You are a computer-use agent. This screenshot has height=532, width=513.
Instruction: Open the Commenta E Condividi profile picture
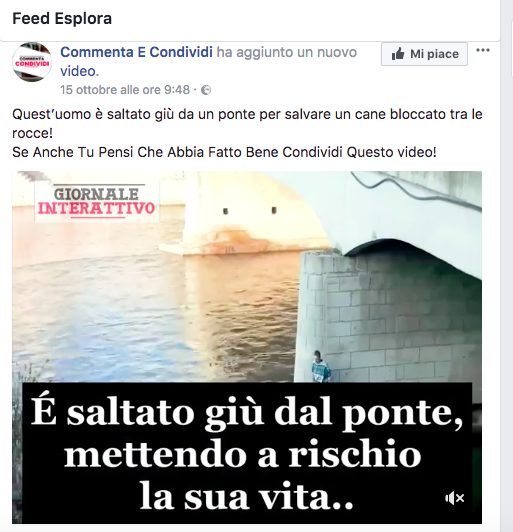pos(32,62)
